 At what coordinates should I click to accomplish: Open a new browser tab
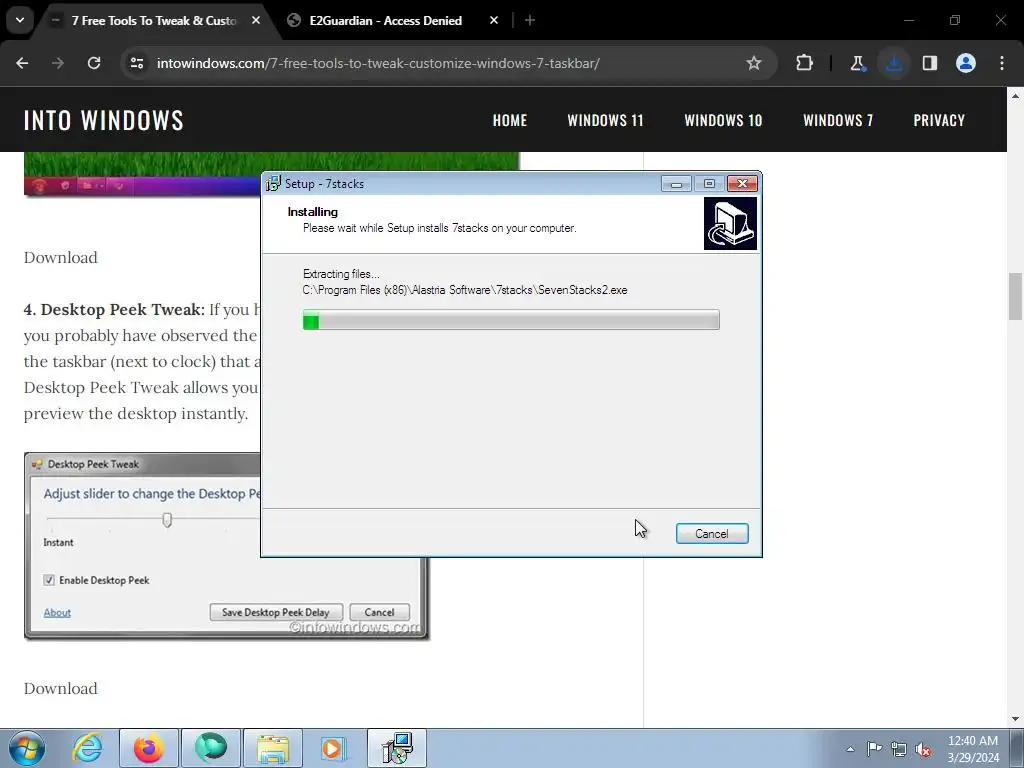point(530,21)
